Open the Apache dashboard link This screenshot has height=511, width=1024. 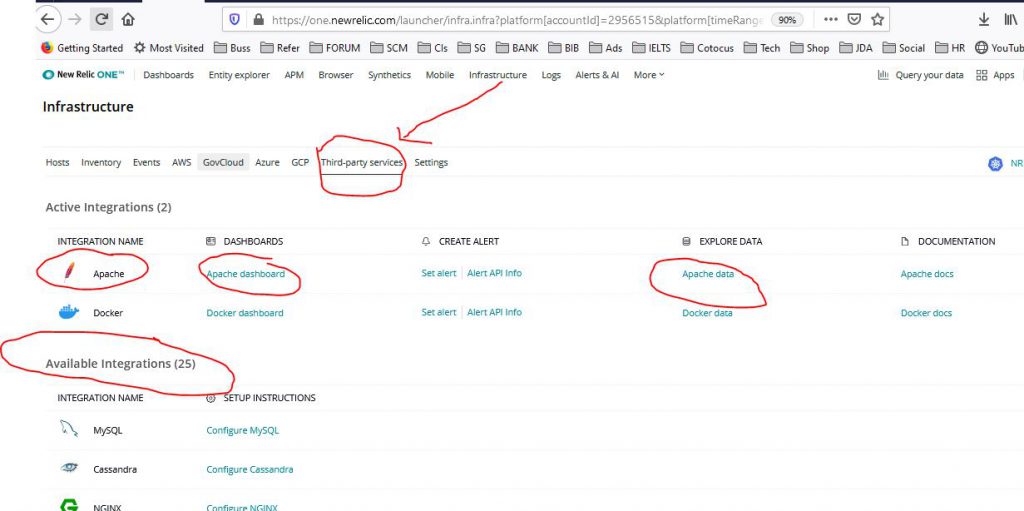point(245,274)
